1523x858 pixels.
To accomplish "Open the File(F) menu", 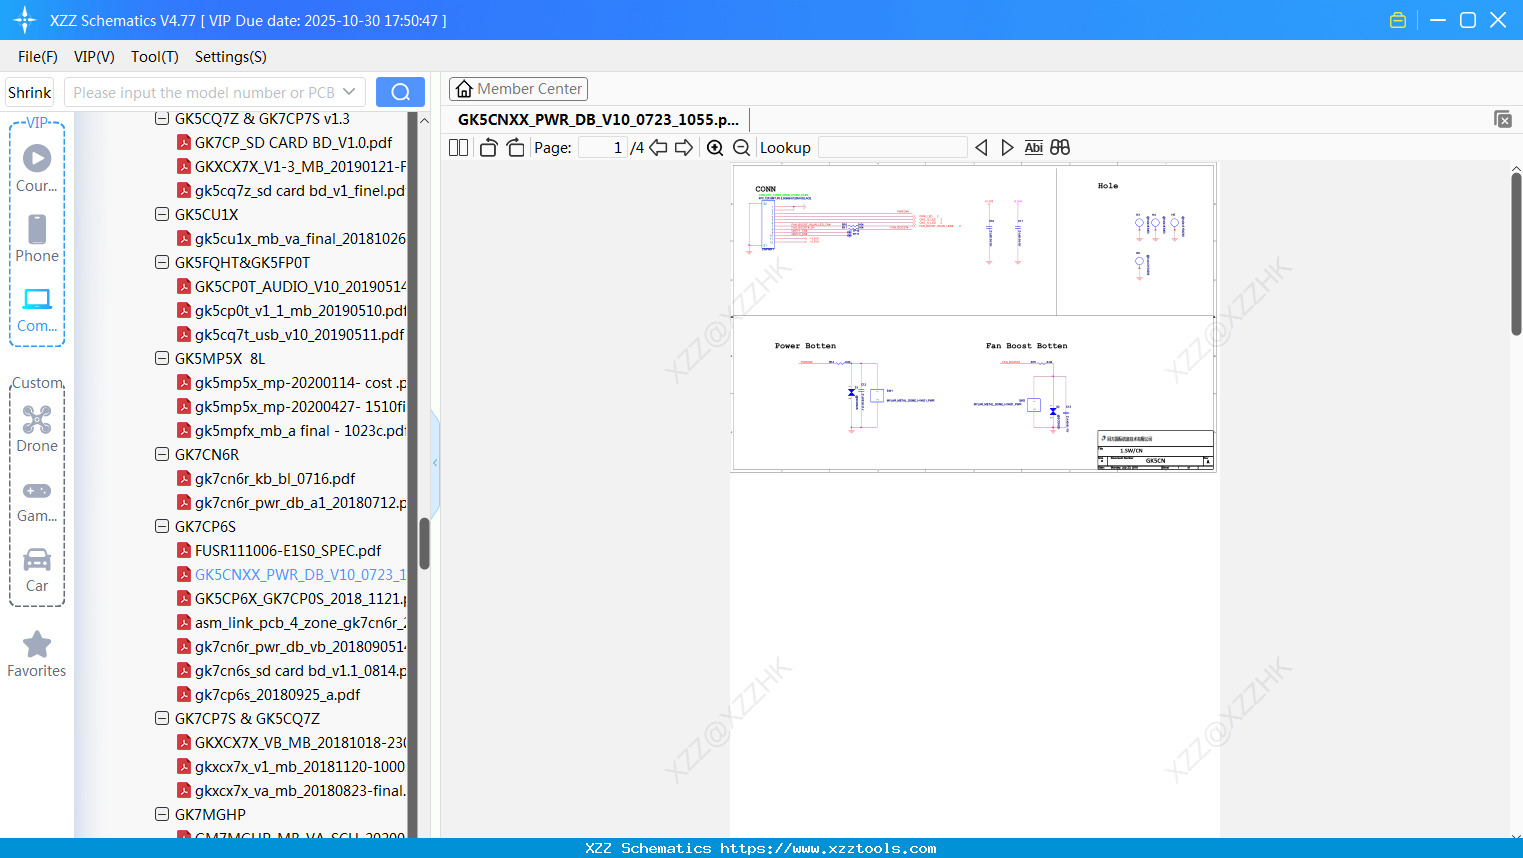I will 38,57.
